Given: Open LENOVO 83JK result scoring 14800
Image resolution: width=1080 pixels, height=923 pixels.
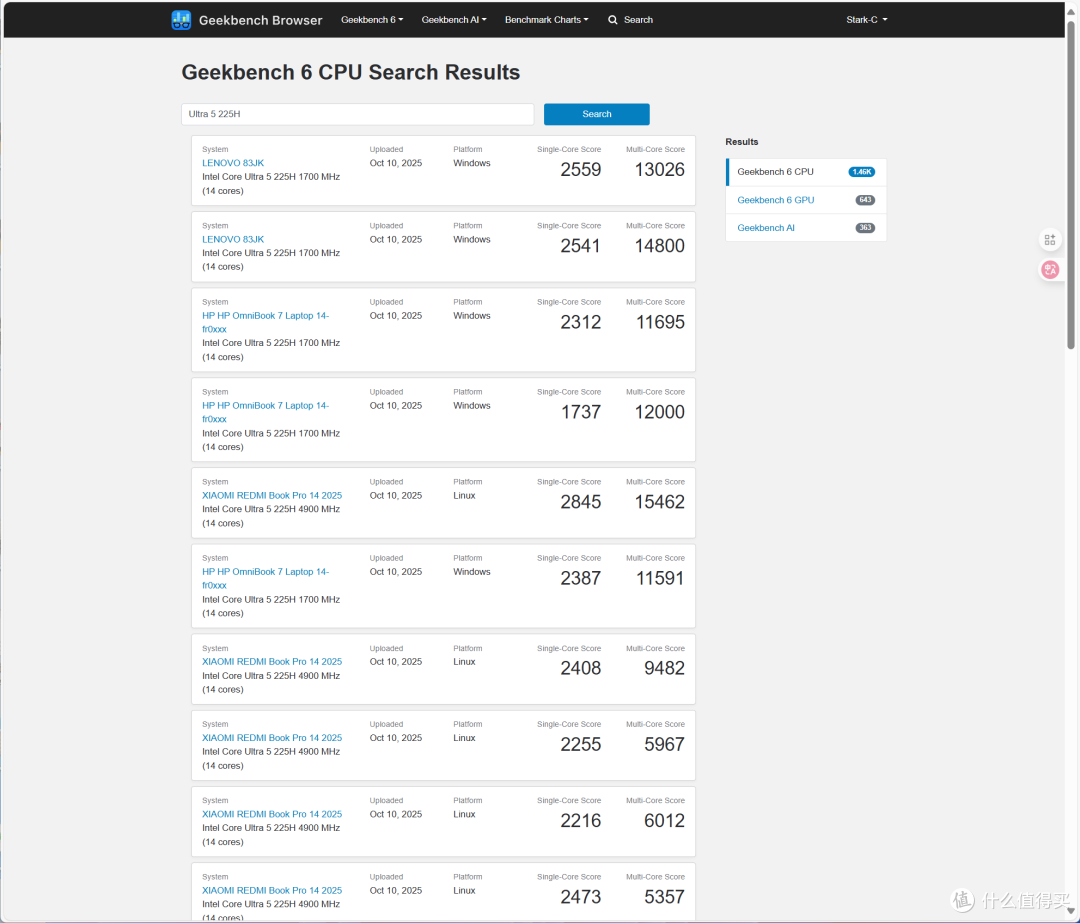Looking at the screenshot, I should [233, 240].
